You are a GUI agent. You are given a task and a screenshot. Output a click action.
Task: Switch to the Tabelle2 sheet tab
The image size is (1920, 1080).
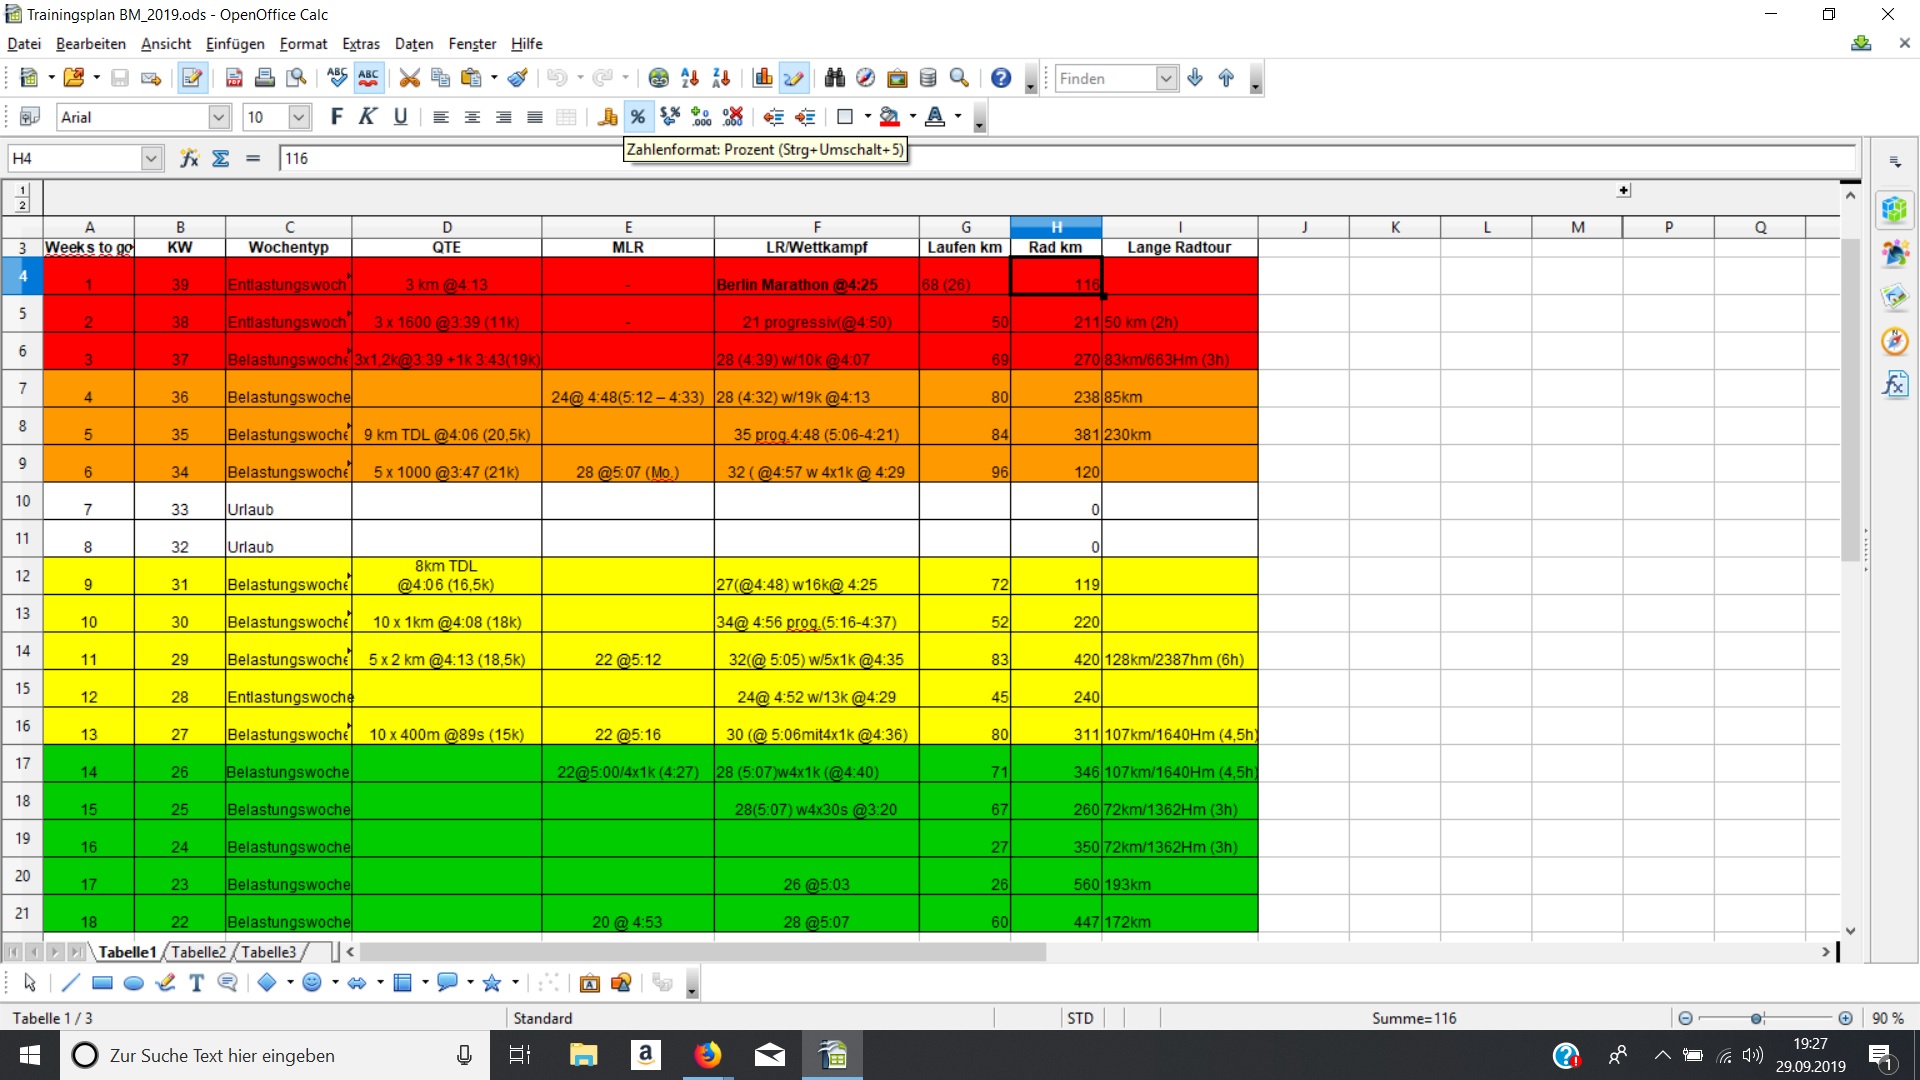[x=198, y=952]
